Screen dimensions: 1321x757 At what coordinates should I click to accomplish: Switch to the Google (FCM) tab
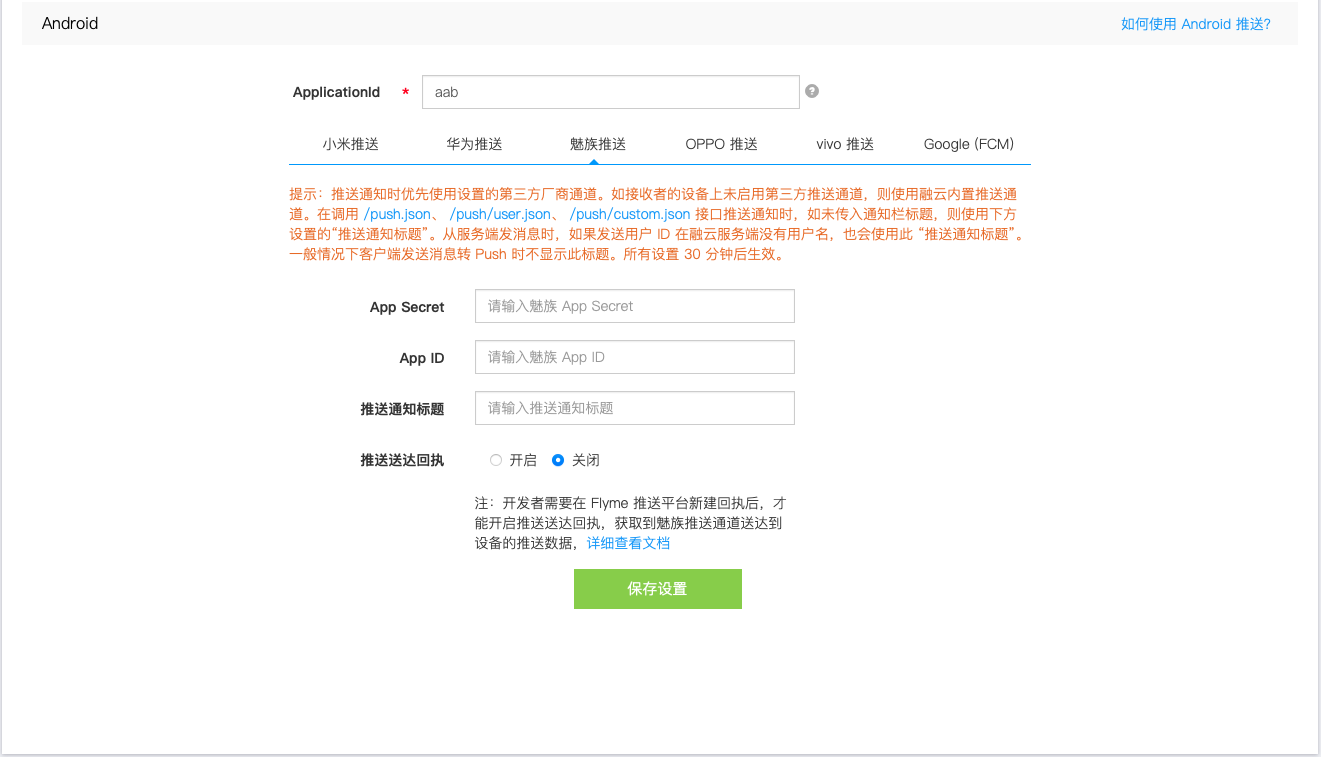coord(969,144)
